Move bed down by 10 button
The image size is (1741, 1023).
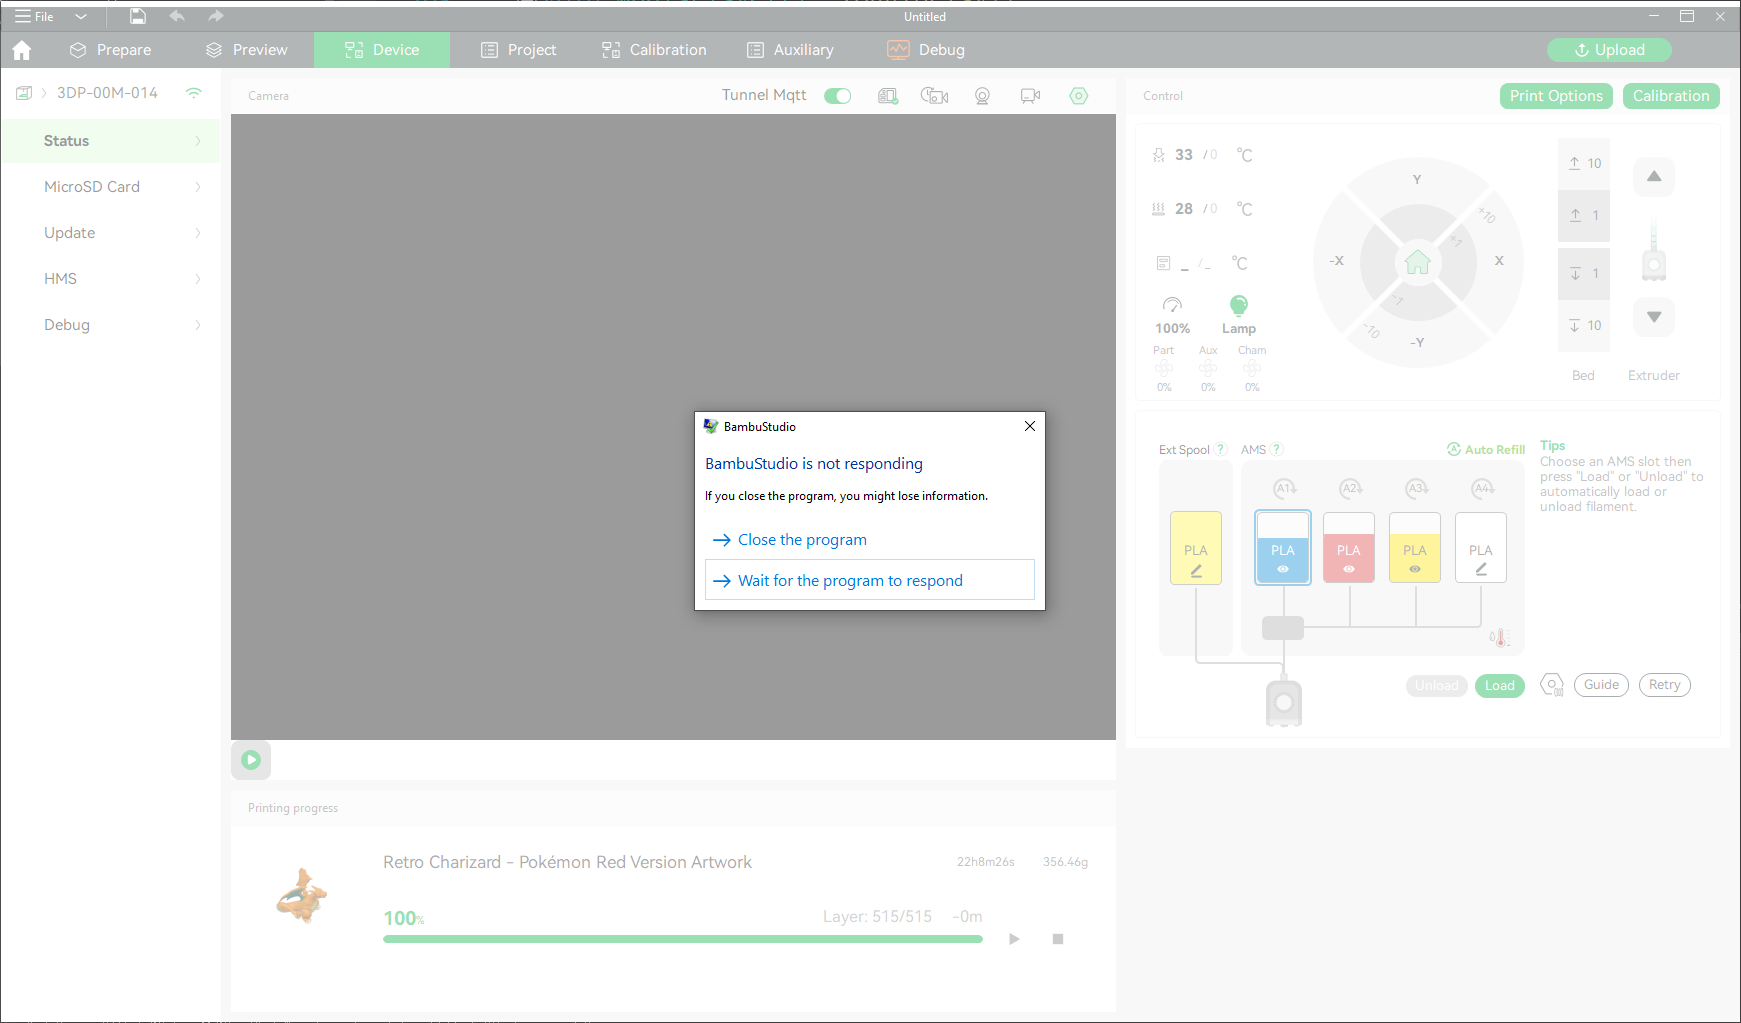1584,325
